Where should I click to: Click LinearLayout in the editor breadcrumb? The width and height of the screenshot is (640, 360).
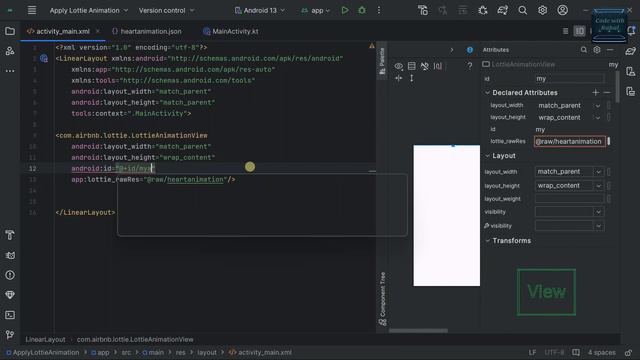click(x=45, y=340)
